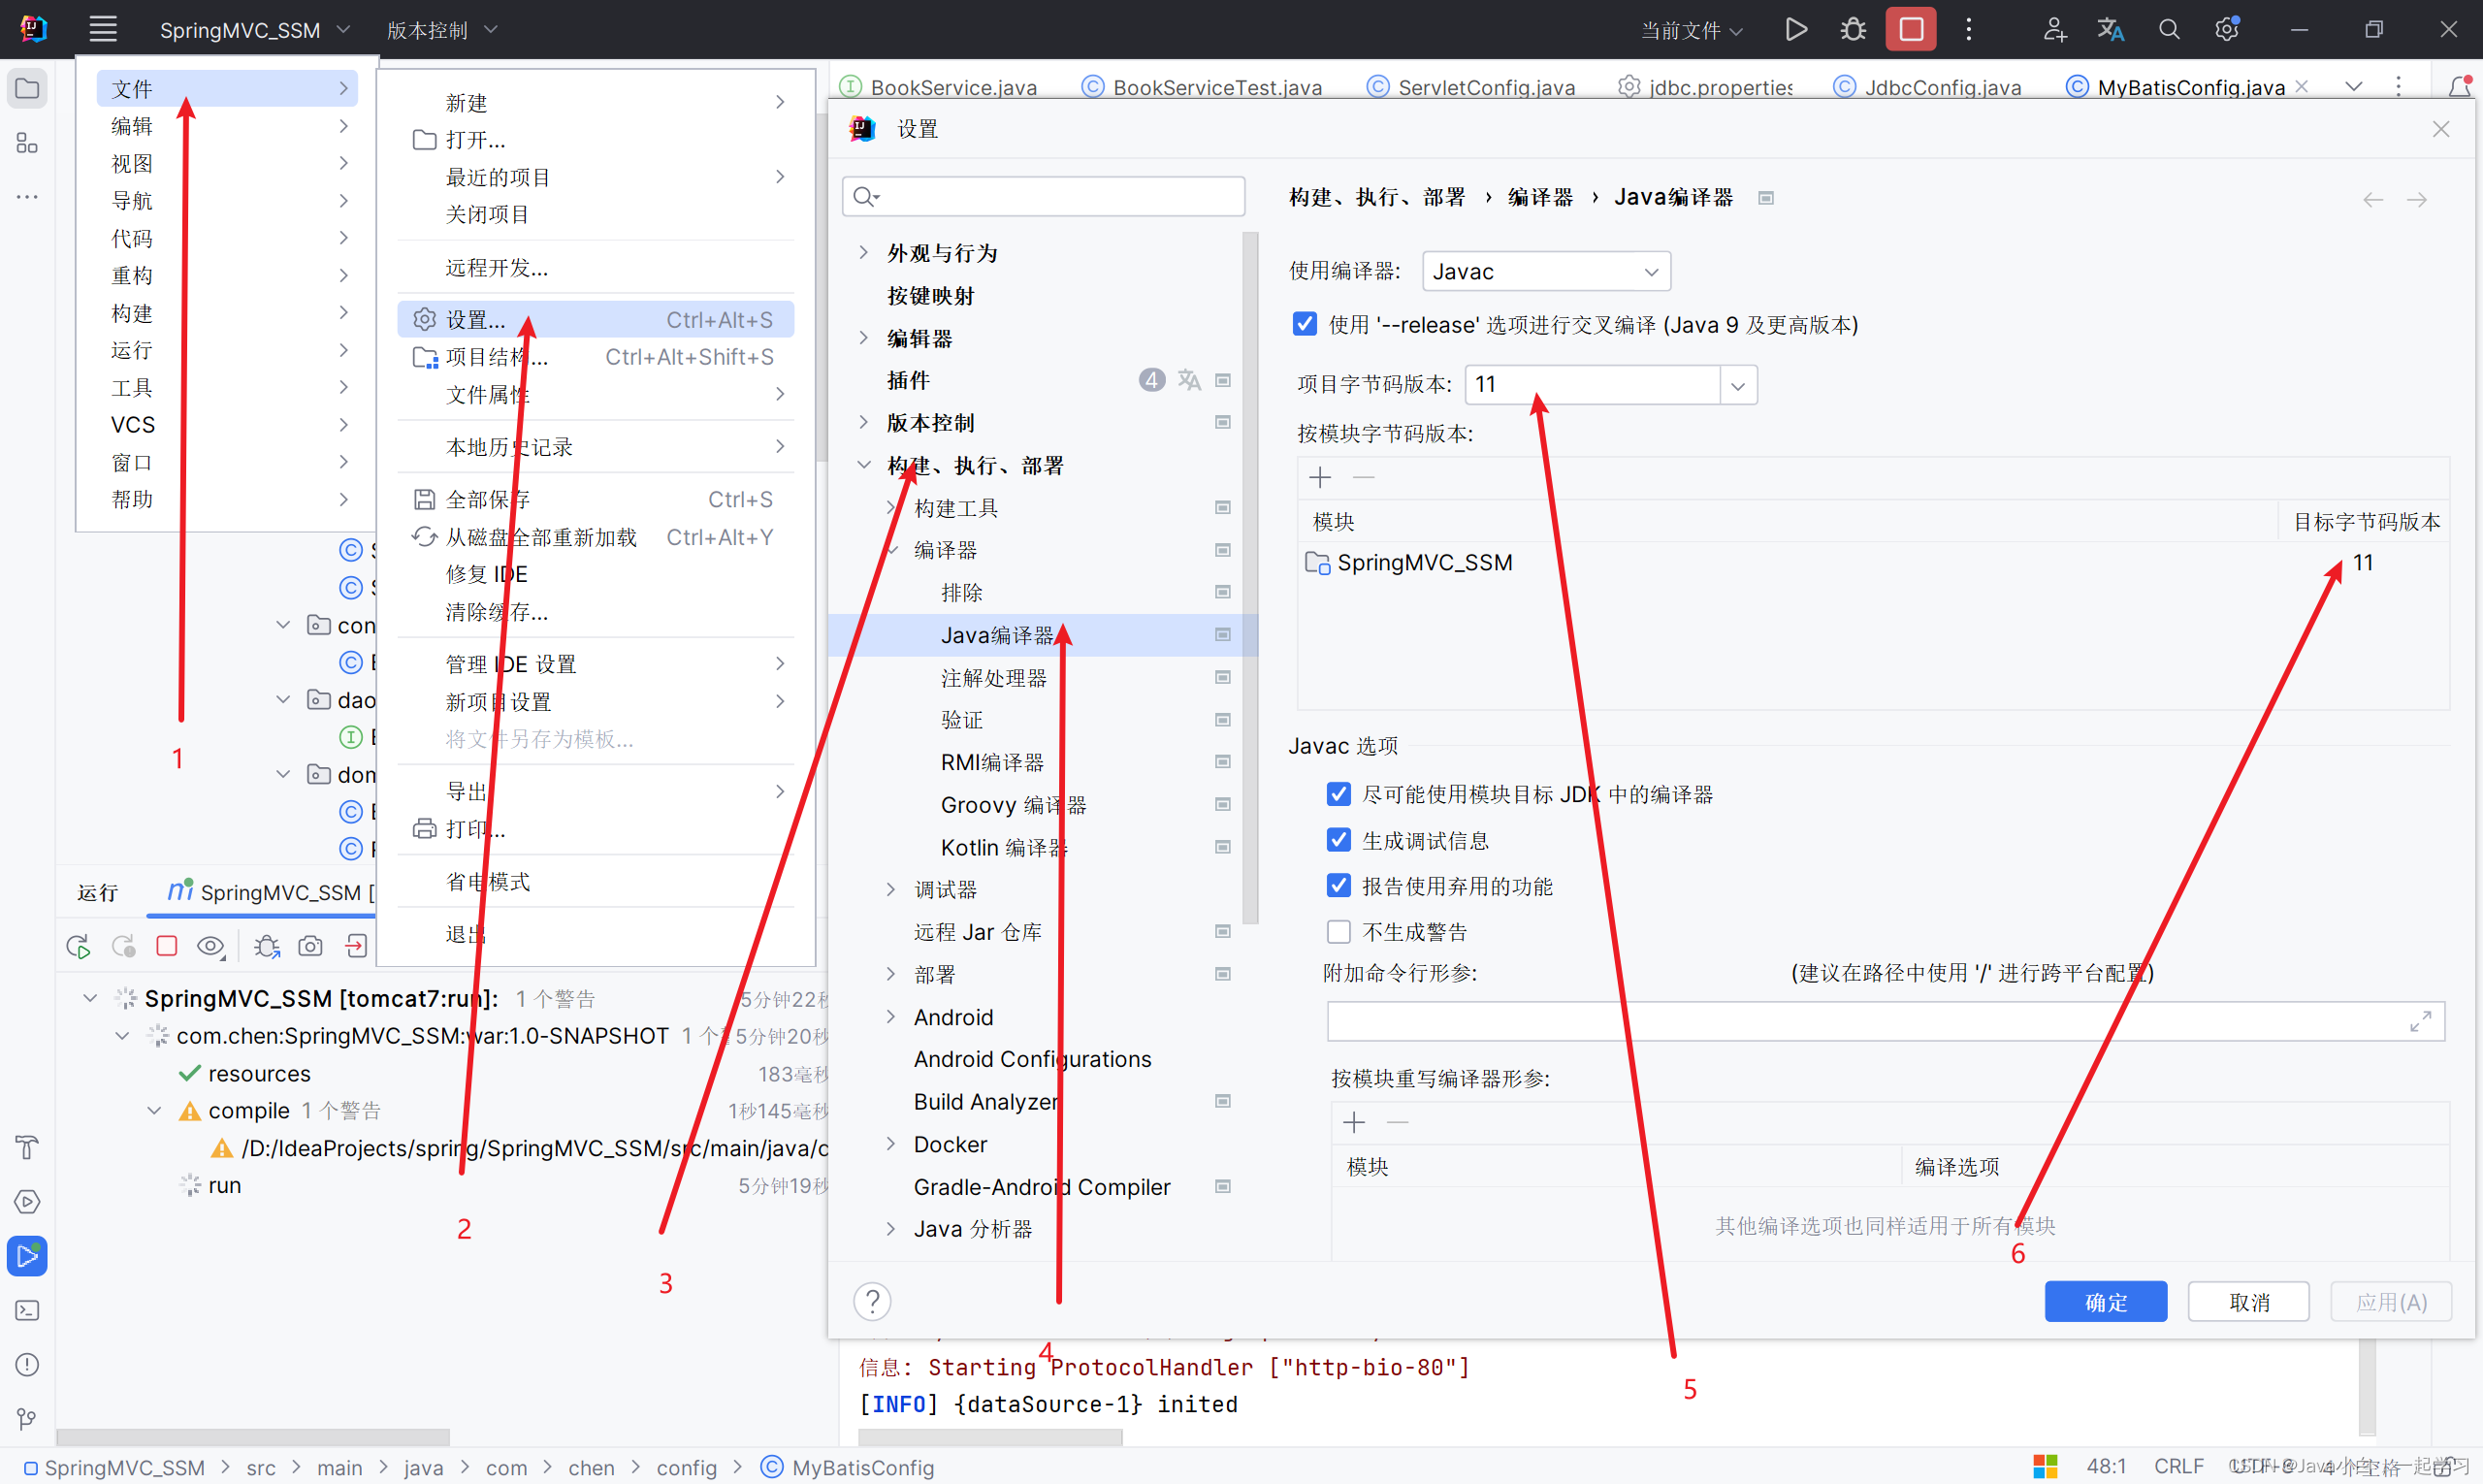This screenshot has width=2483, height=1484.
Task: Toggle use compiler from module target JDK checkbox
Action: click(1338, 794)
